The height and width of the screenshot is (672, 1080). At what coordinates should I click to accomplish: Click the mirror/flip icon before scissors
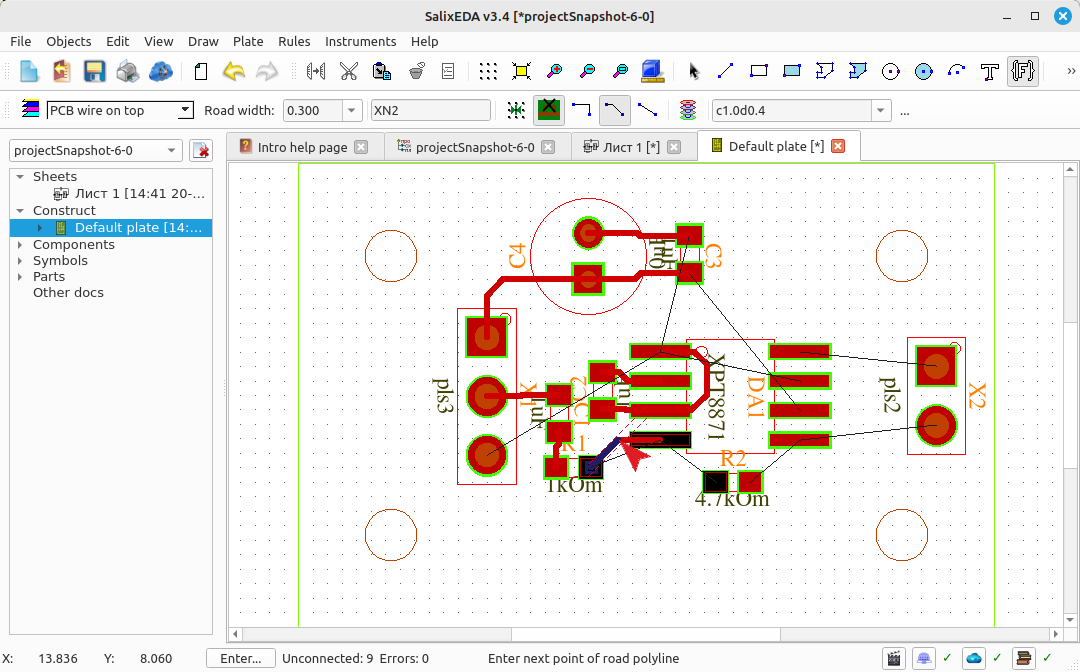(x=316, y=71)
